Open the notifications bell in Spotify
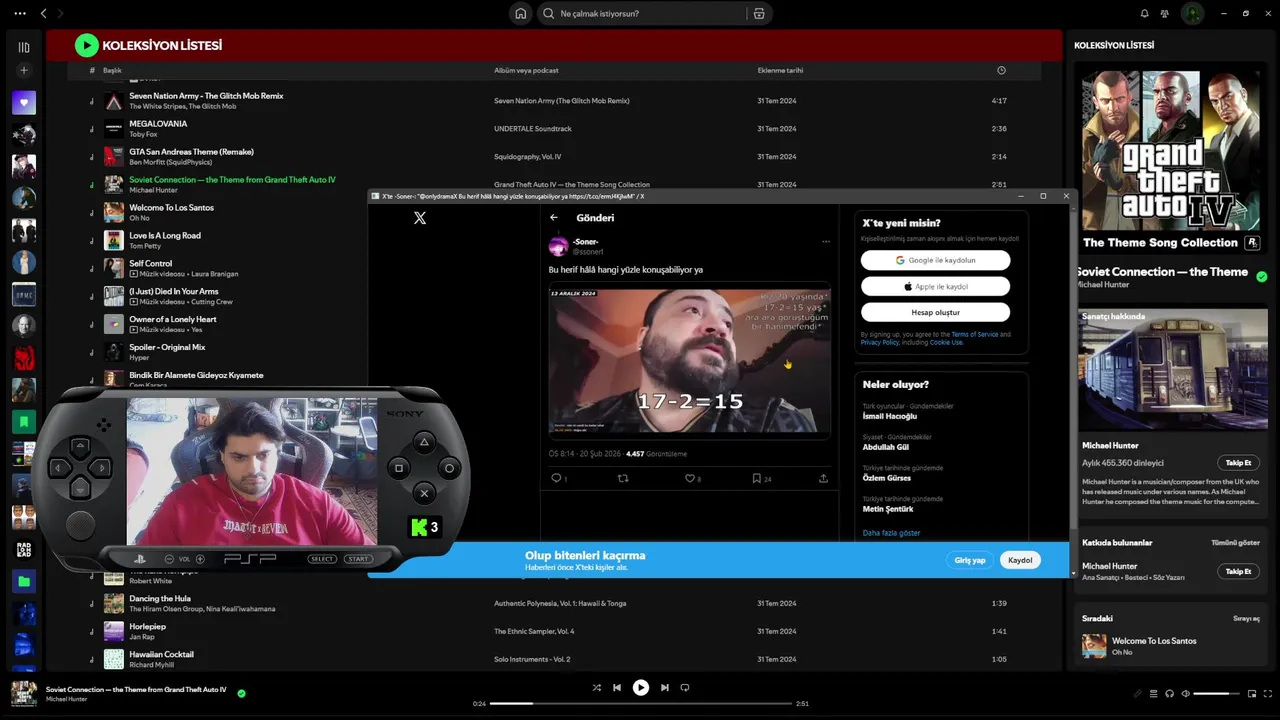The height and width of the screenshot is (720, 1280). (1144, 14)
